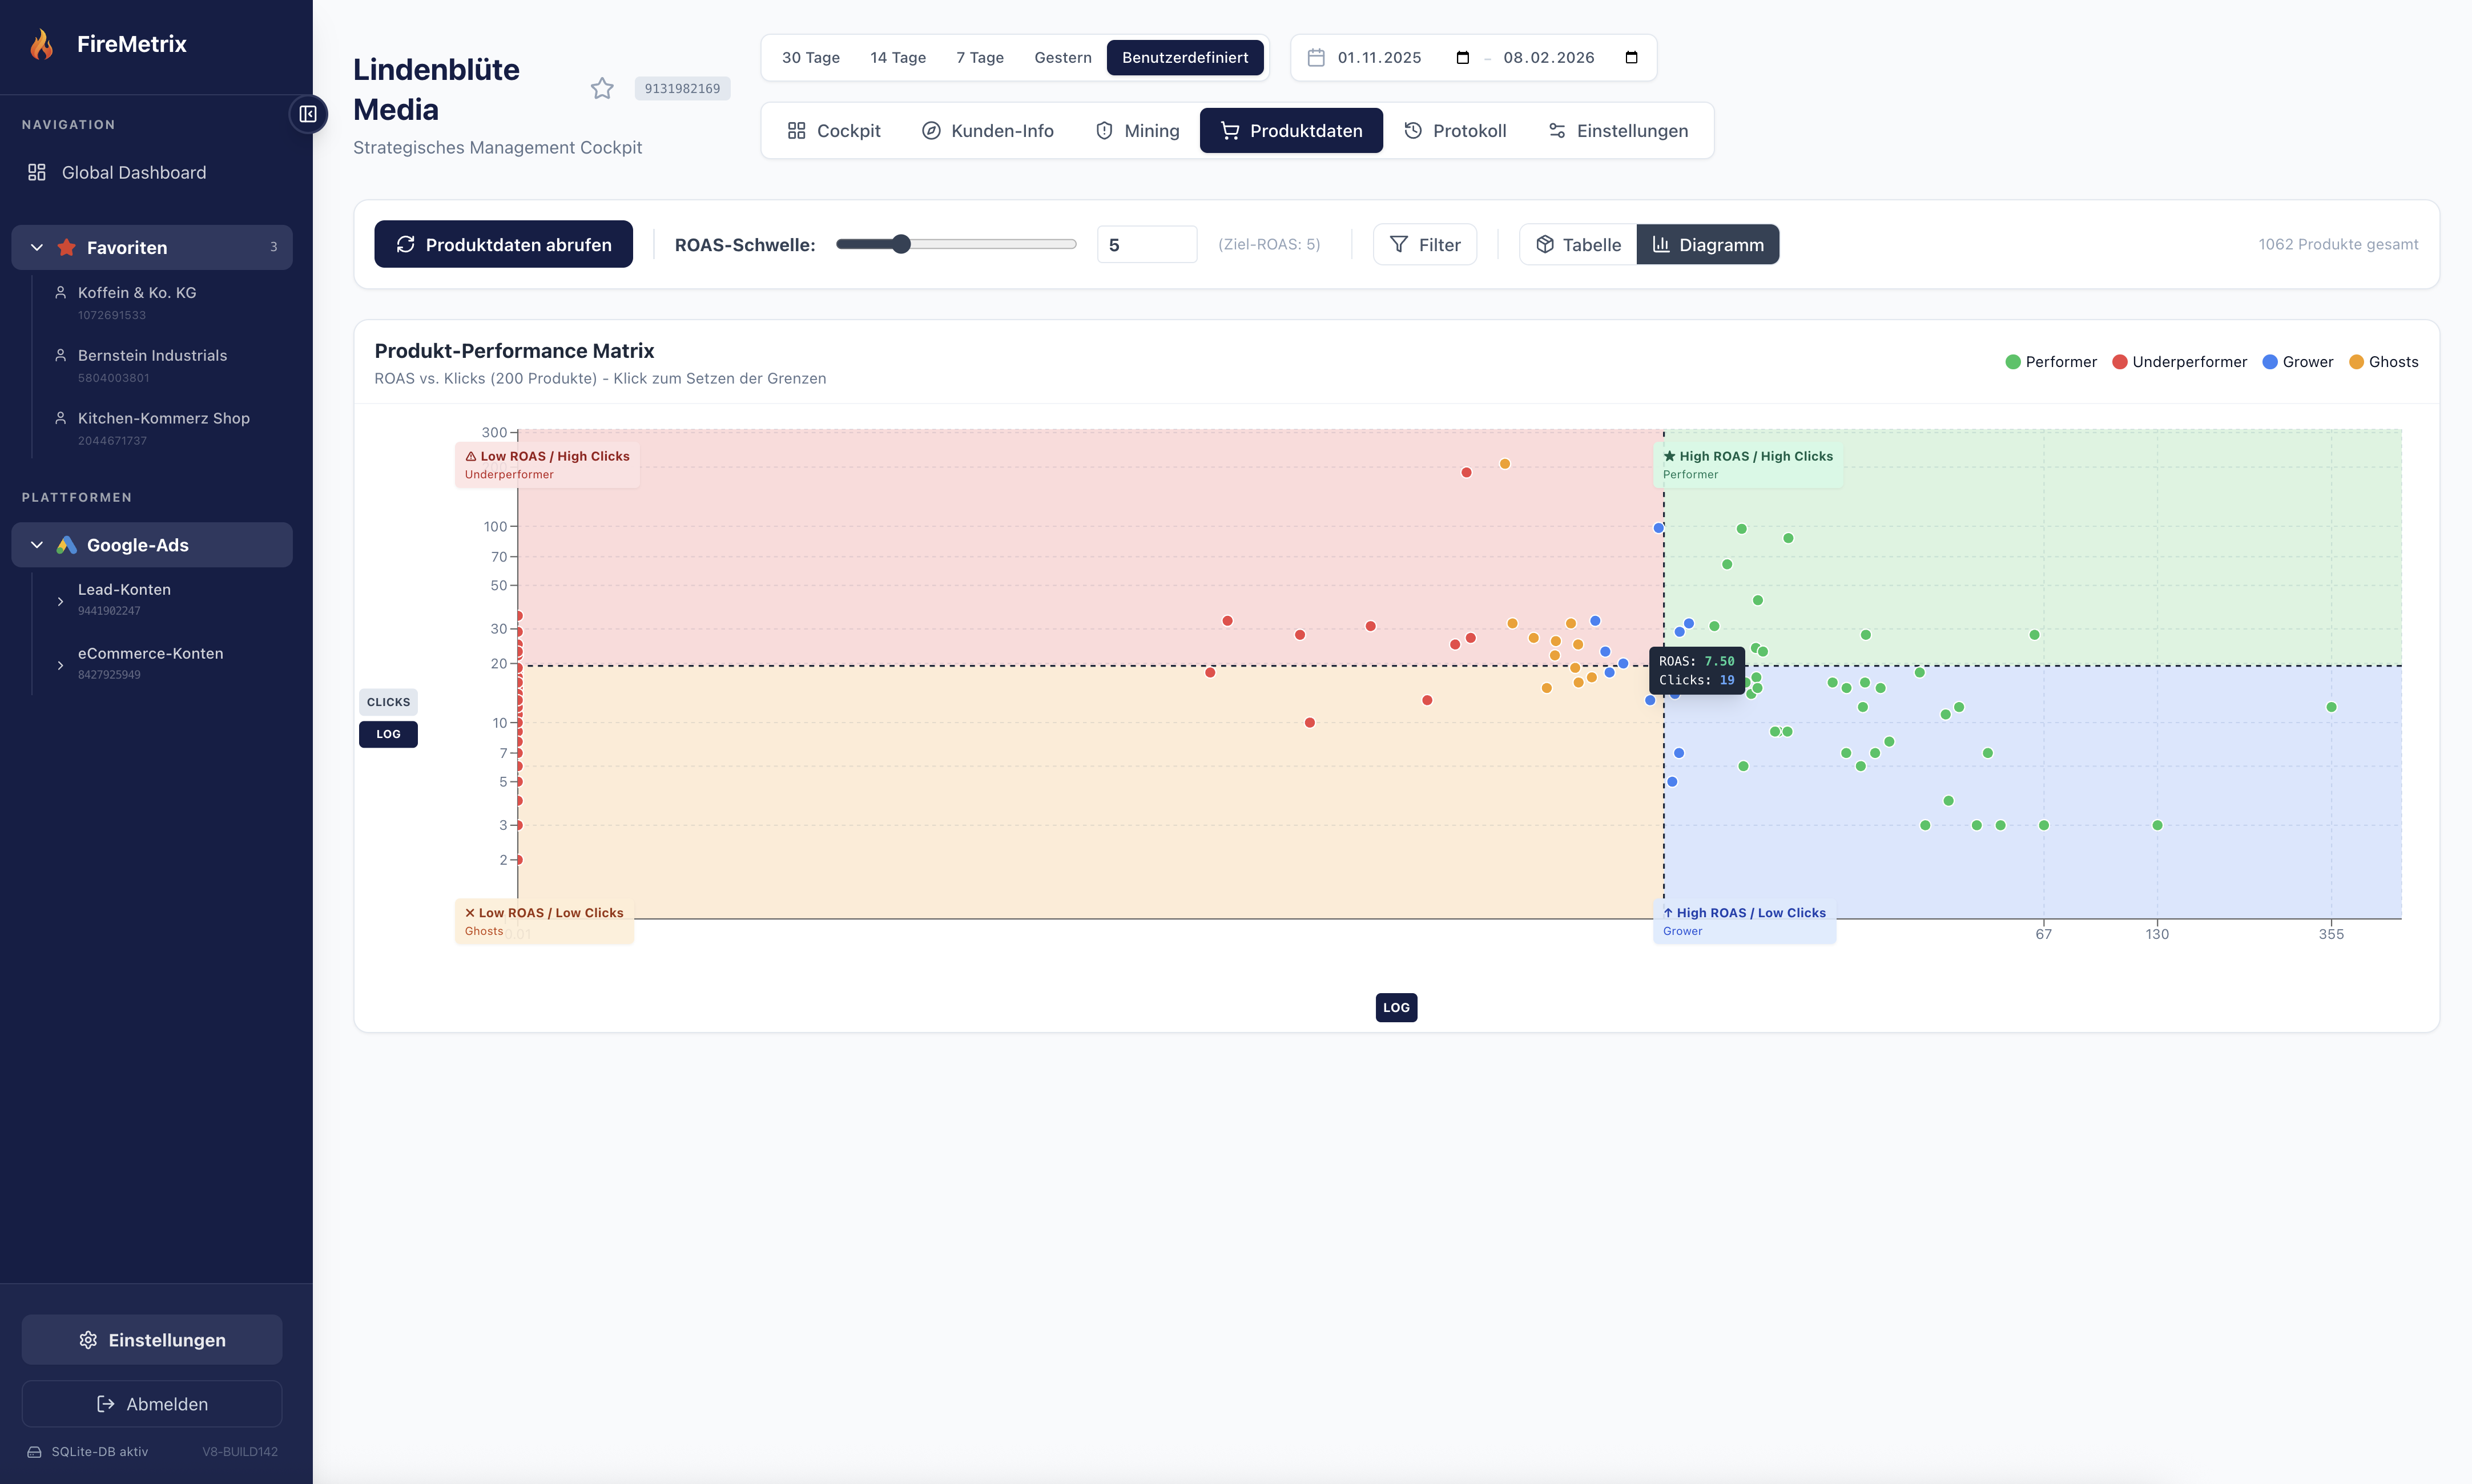Expand the eCommerce-Konten account group
The width and height of the screenshot is (2472, 1484).
point(60,664)
